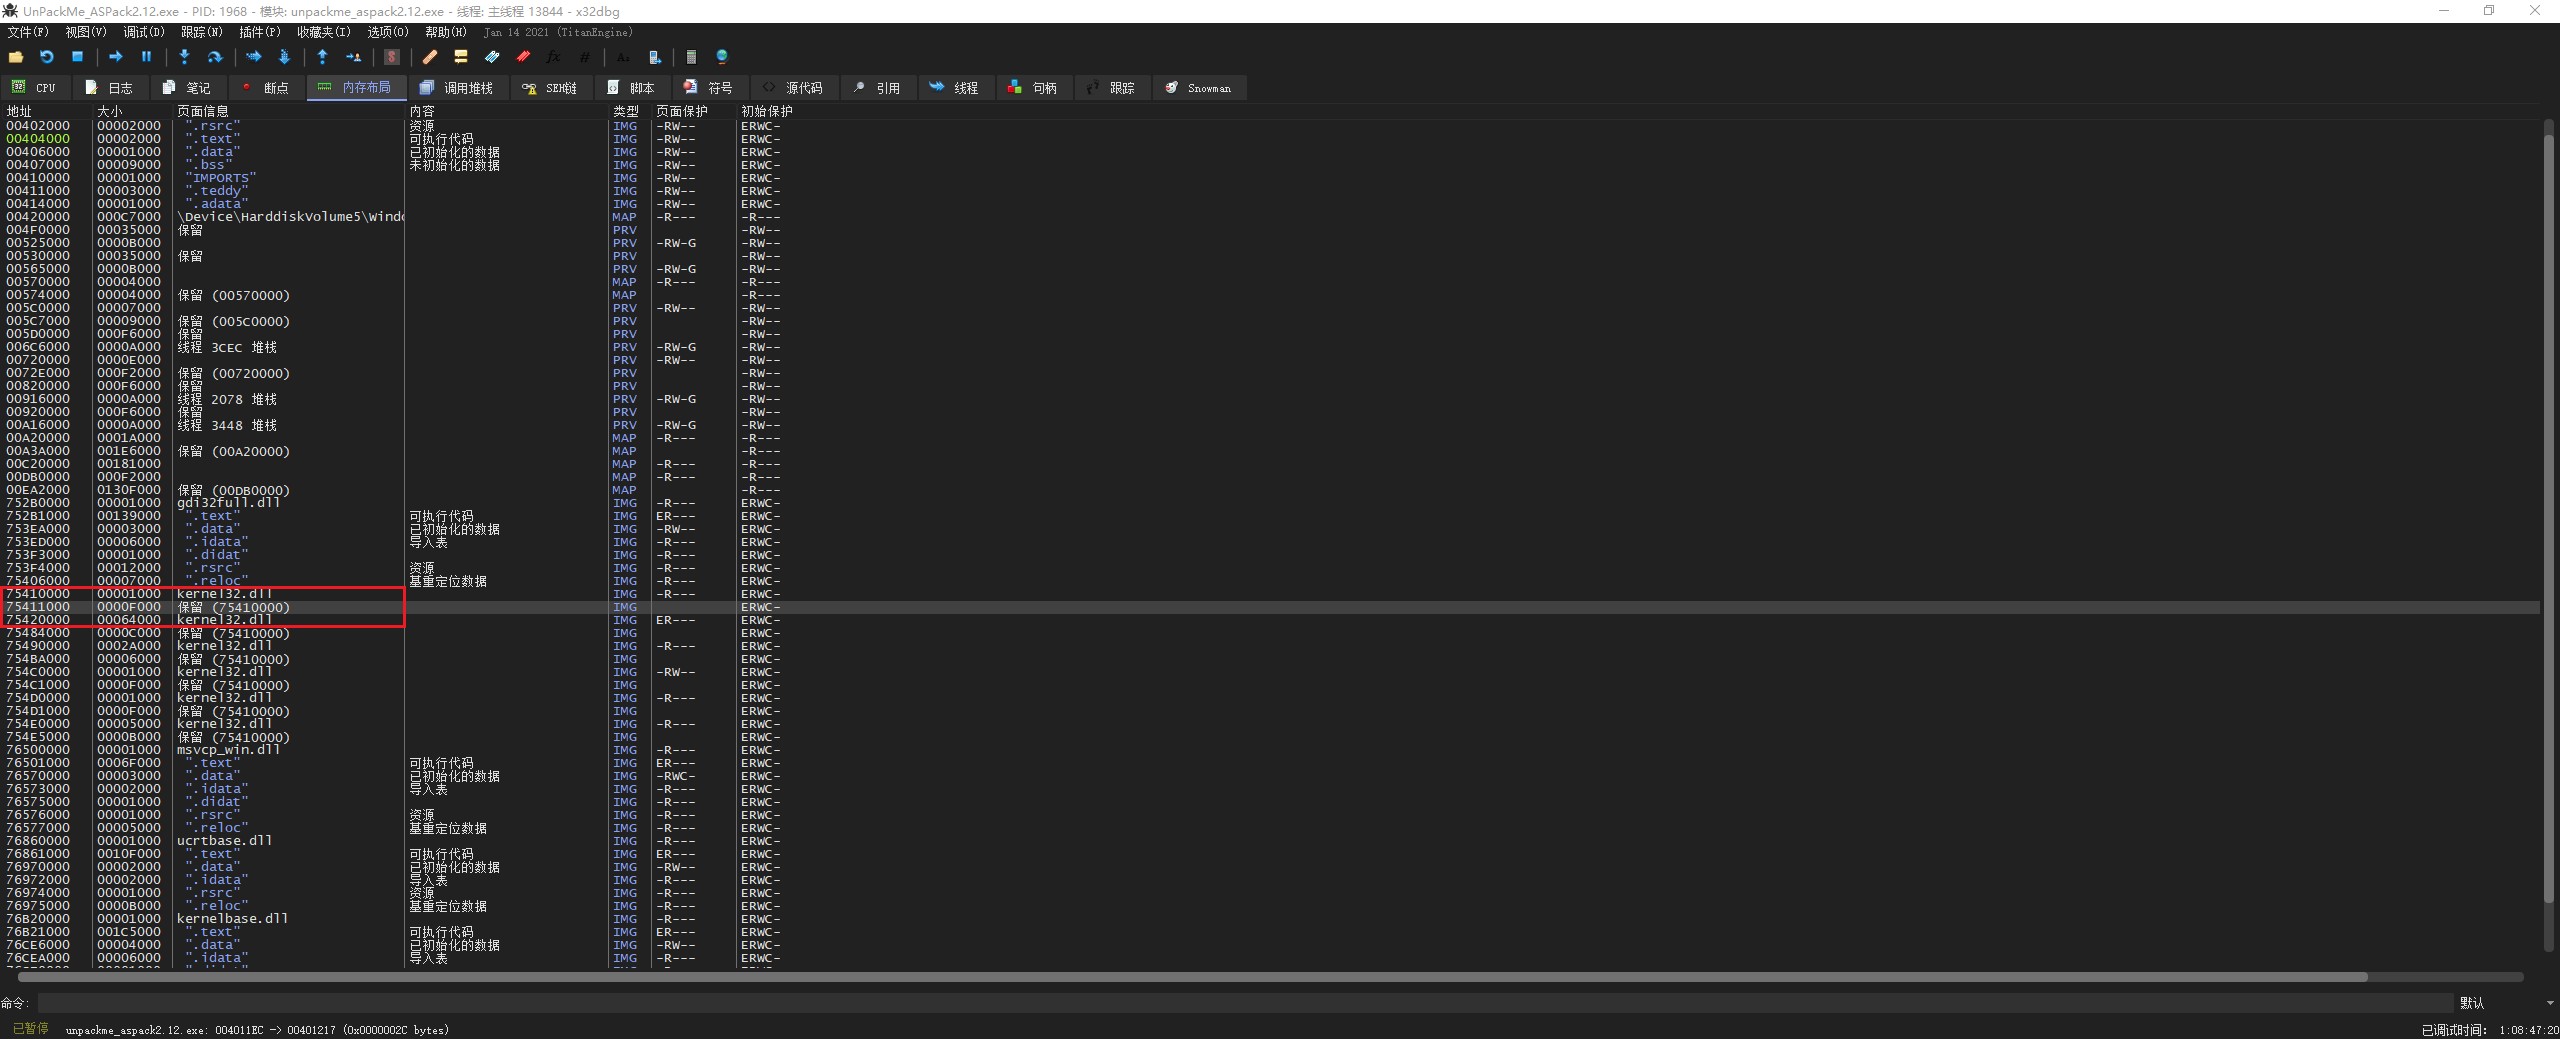This screenshot has height=1039, width=2560.
Task: Switch to the Snowman tab
Action: click(x=1199, y=88)
